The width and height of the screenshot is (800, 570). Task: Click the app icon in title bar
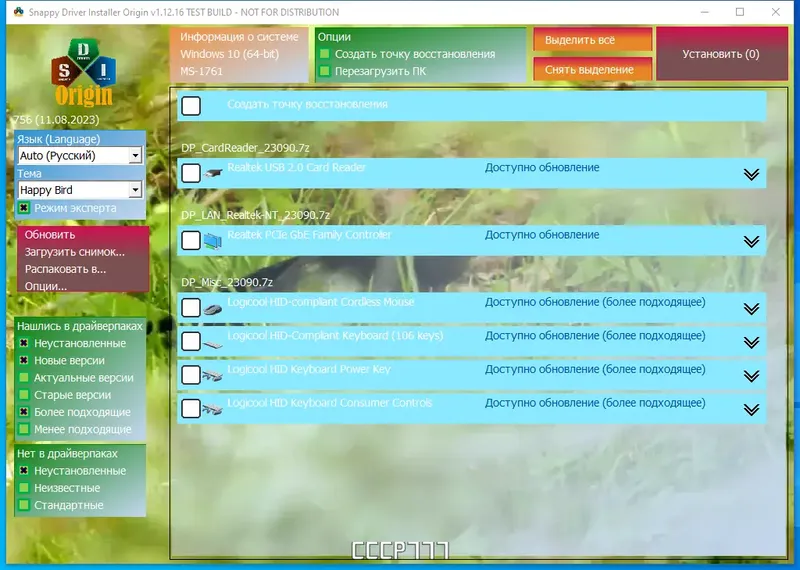coord(18,12)
